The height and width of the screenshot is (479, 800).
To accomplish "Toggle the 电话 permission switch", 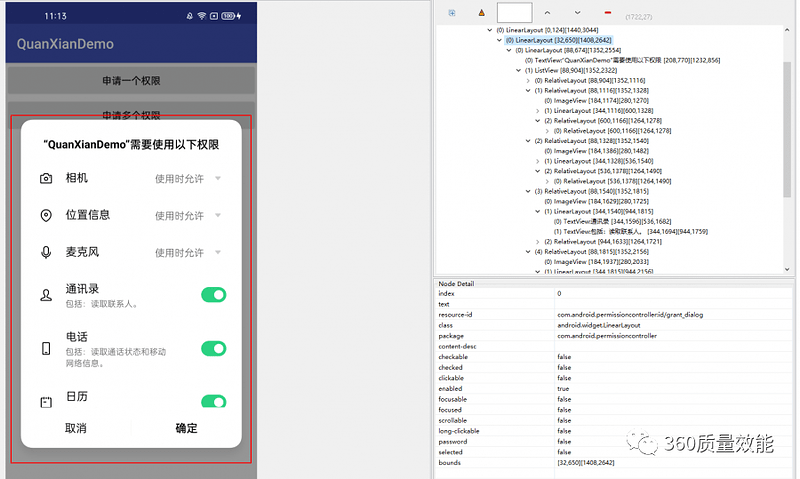I will coord(213,348).
